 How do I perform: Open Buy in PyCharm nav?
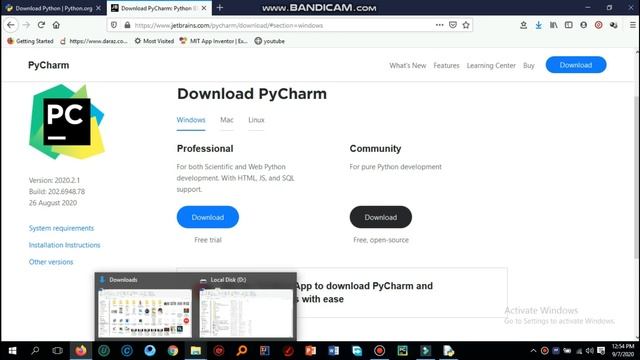529,65
